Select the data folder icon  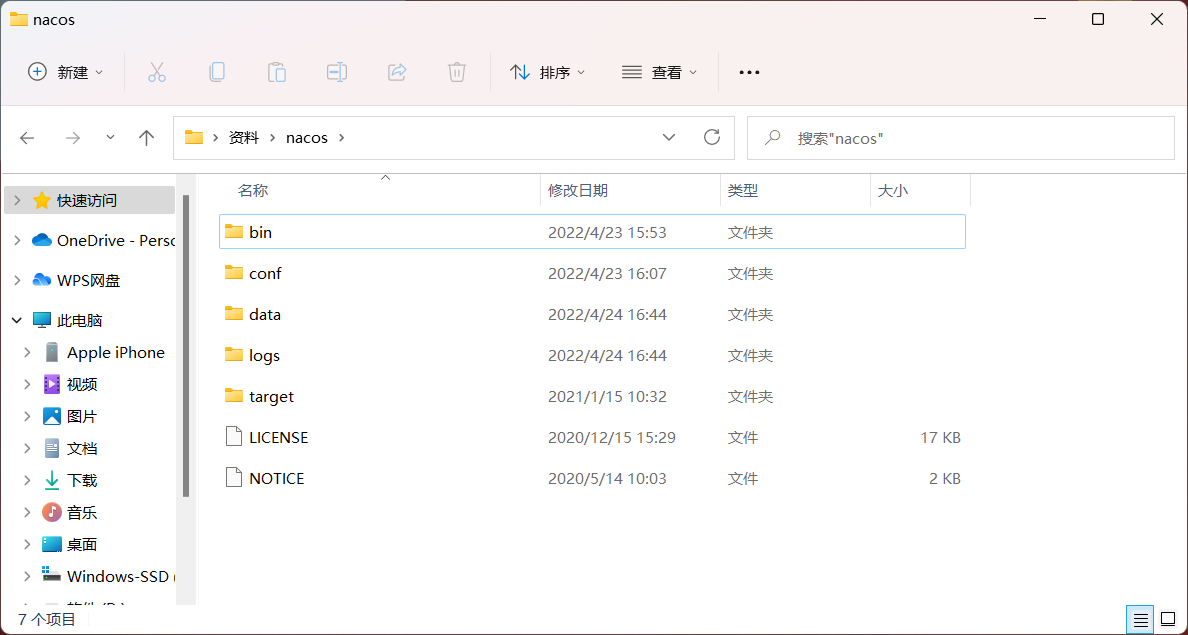coord(233,313)
